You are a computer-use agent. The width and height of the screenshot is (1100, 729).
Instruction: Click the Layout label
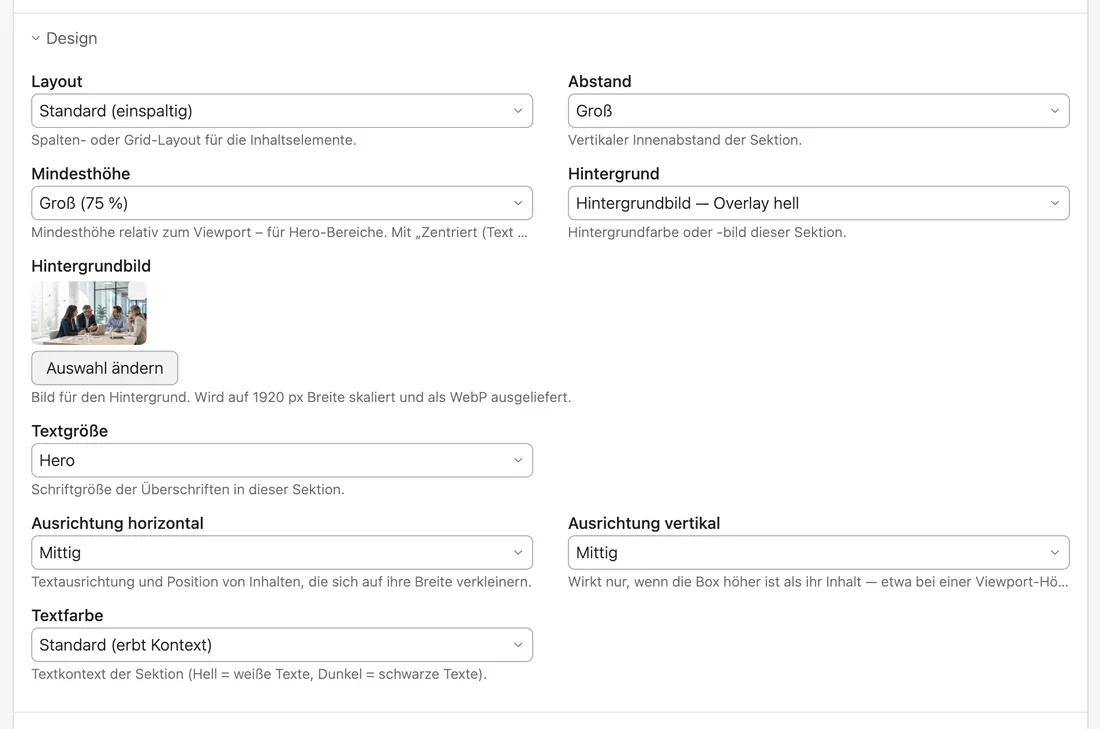tap(57, 81)
